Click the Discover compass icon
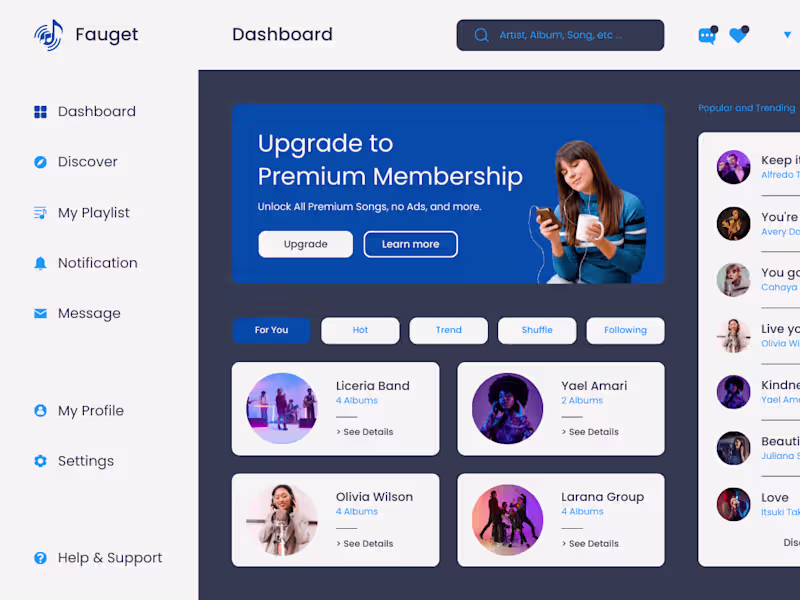This screenshot has height=600, width=800. click(40, 162)
